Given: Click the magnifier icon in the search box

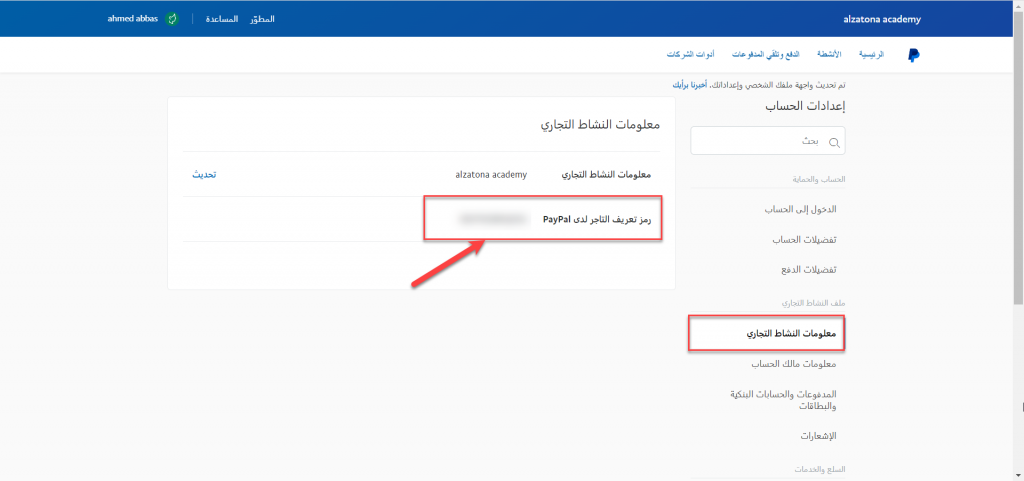Looking at the screenshot, I should [834, 142].
